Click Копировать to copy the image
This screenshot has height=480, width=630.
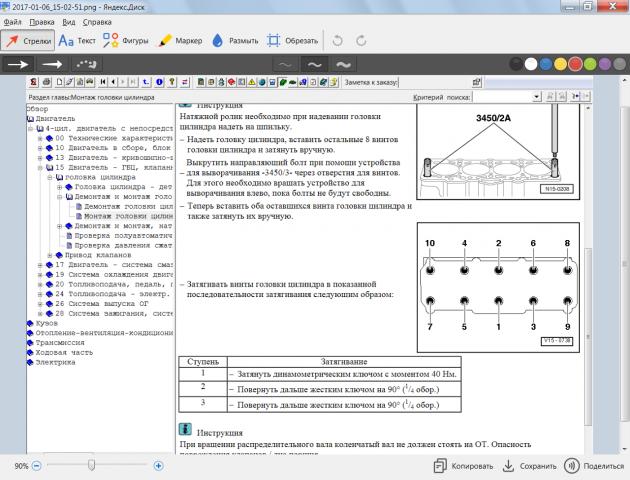[463, 466]
